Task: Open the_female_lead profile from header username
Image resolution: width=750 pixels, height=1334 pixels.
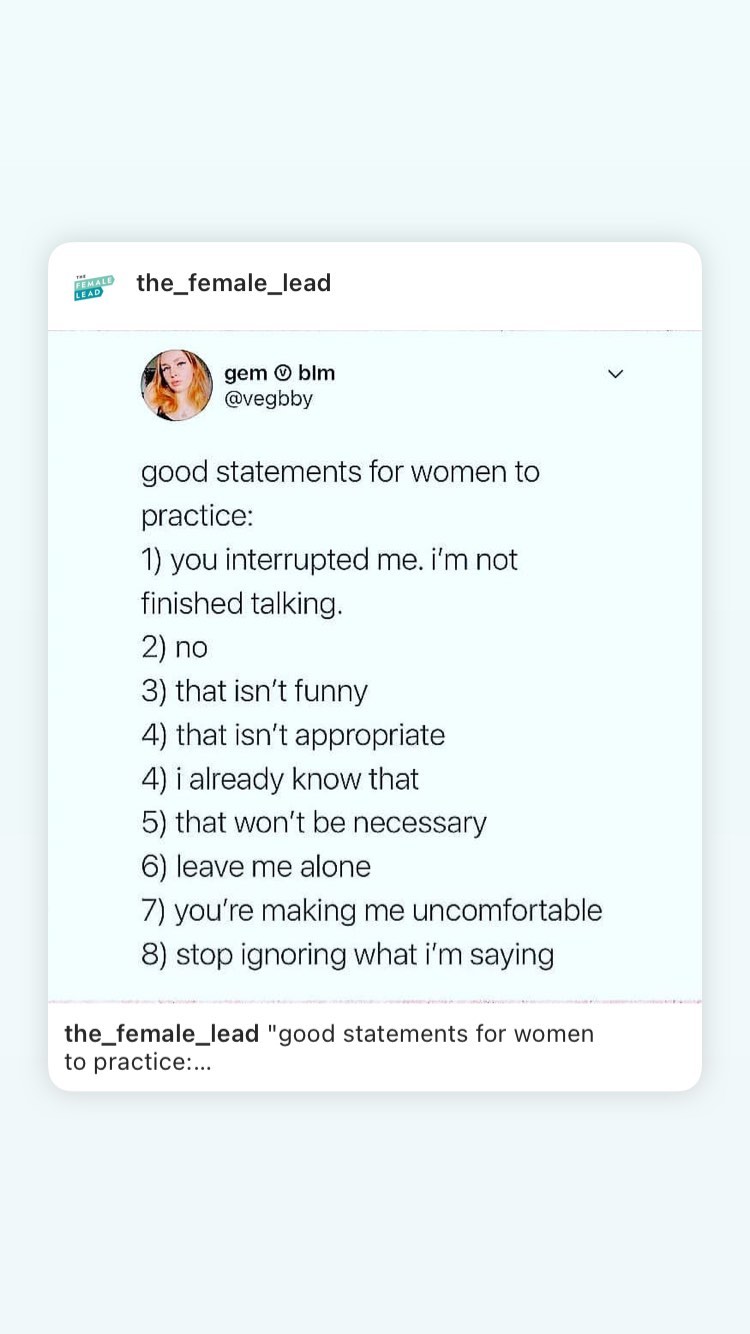Action: point(233,284)
